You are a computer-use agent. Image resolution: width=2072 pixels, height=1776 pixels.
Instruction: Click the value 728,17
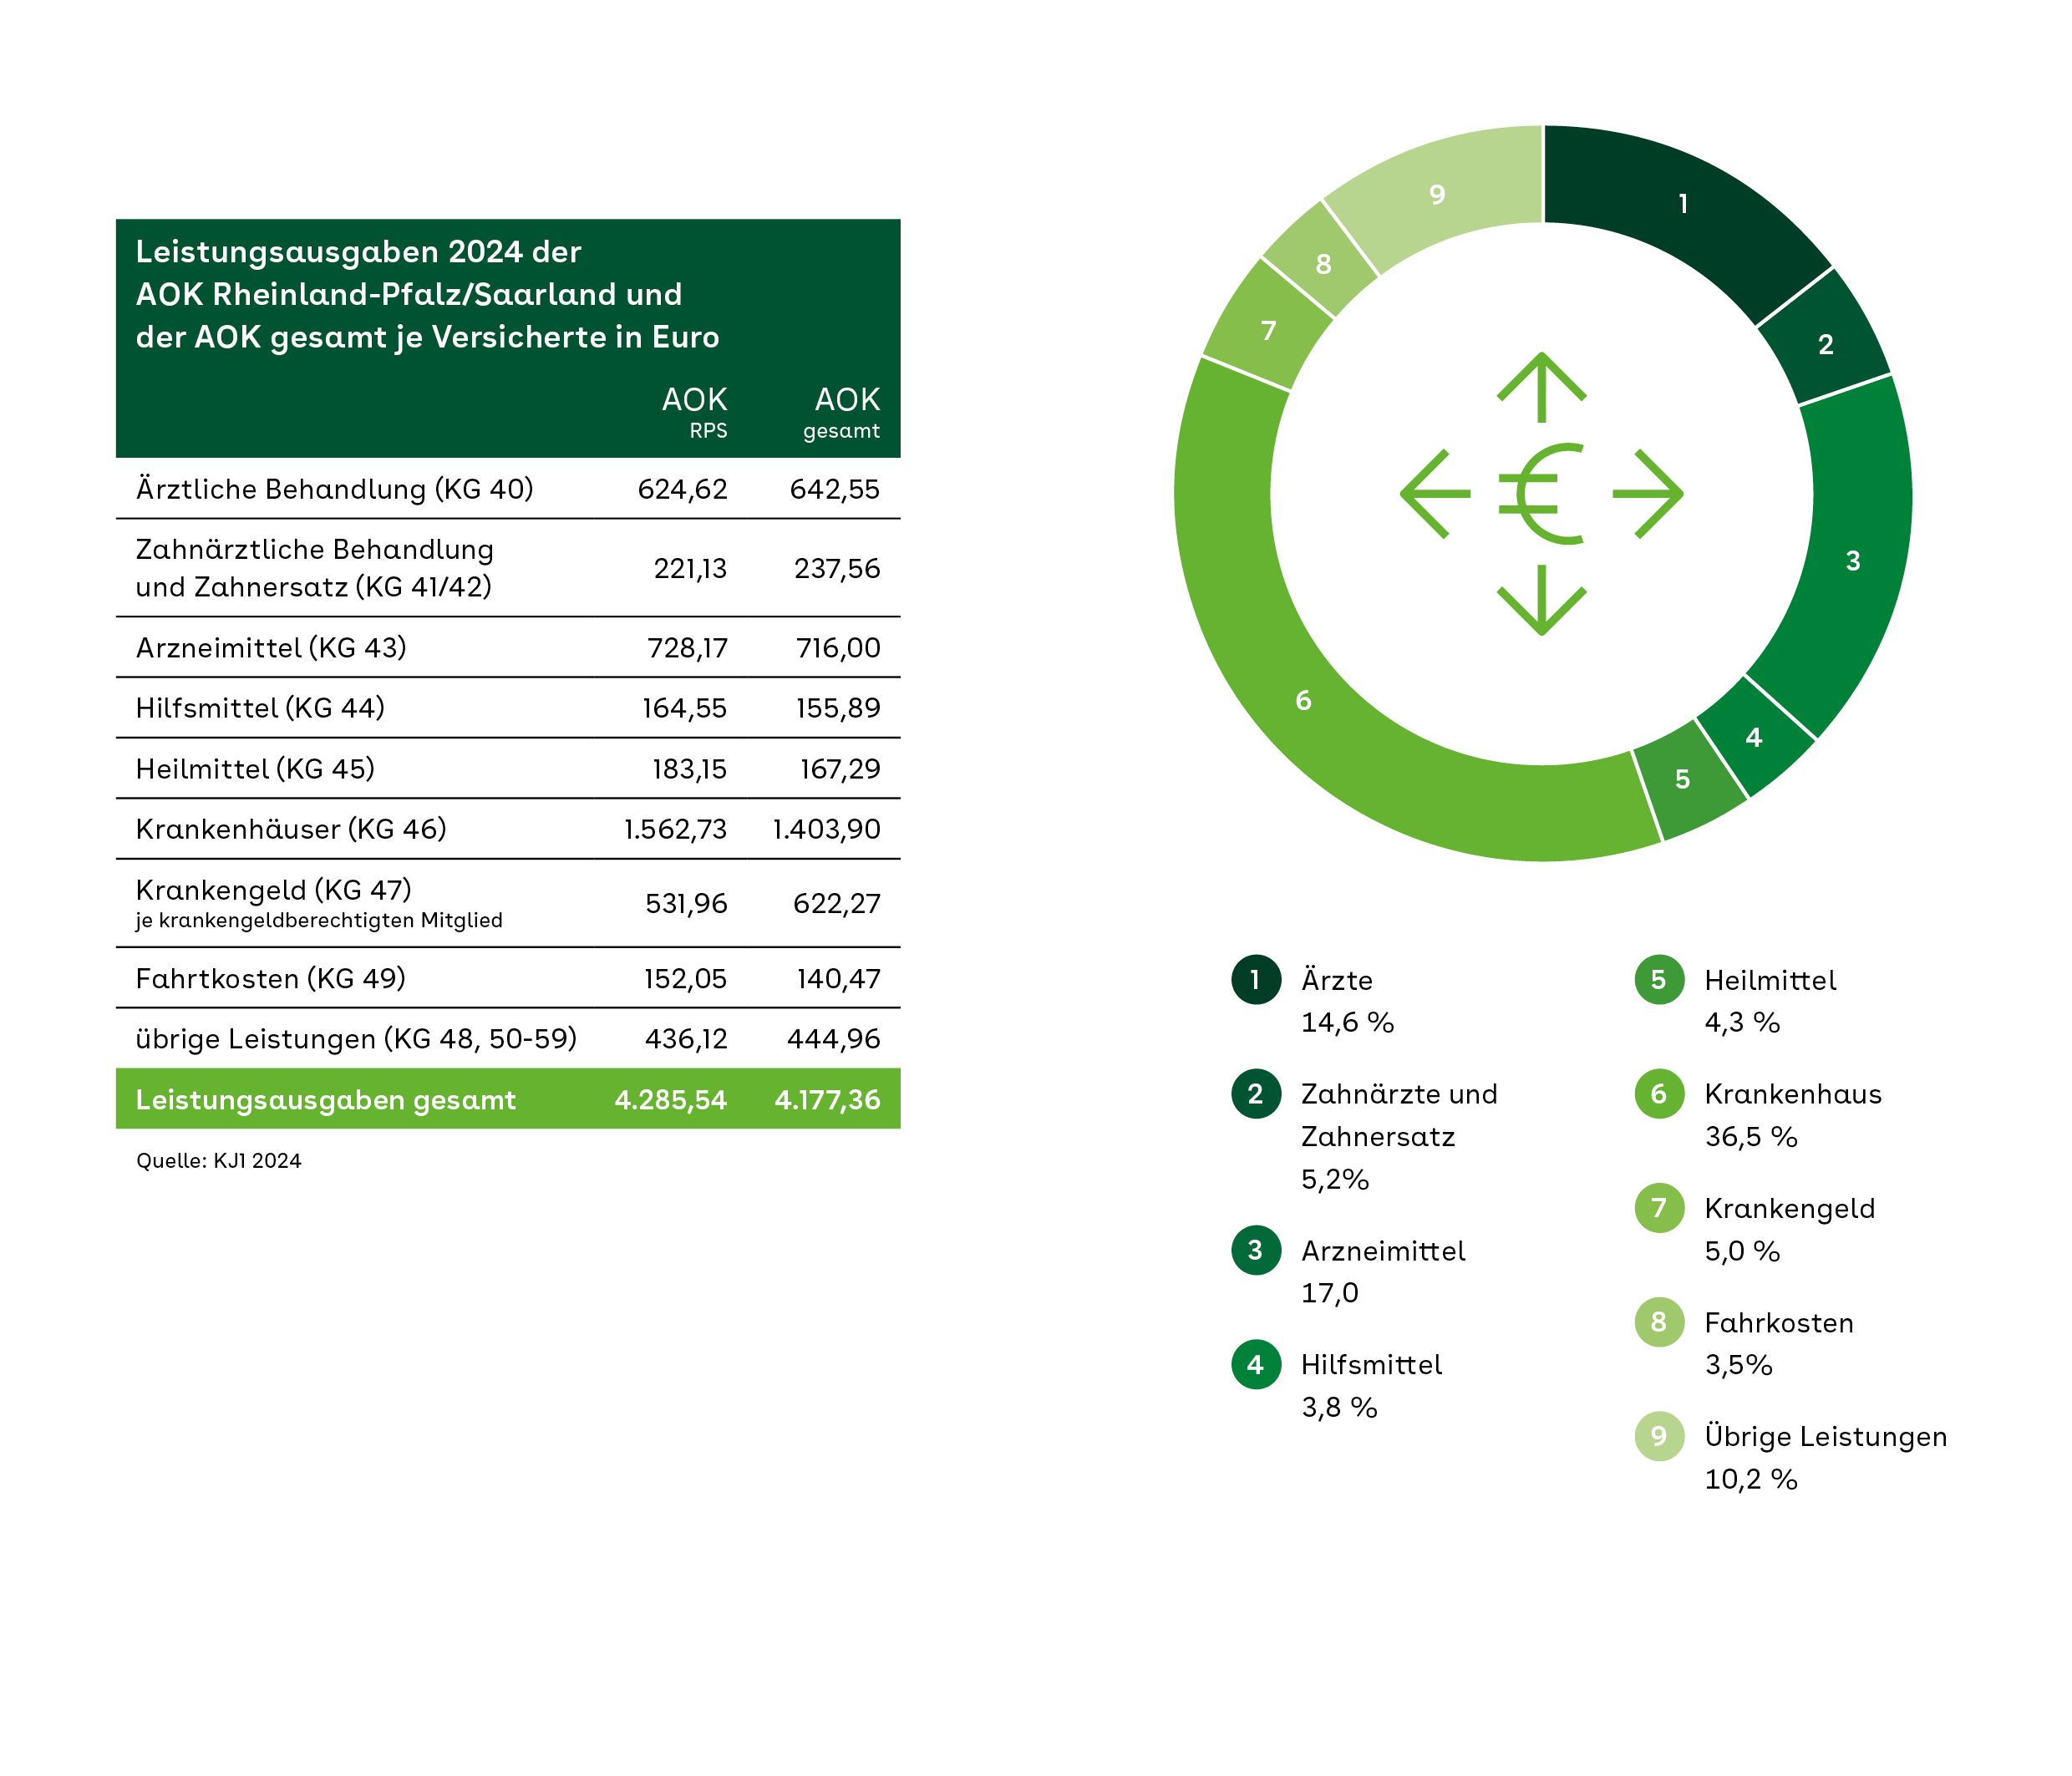687,648
